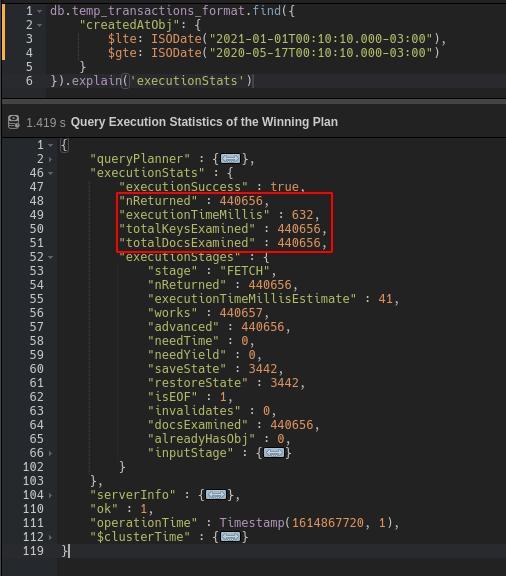Expand the collapsed $clusterTime object badge
The image size is (506, 576).
coord(230,537)
